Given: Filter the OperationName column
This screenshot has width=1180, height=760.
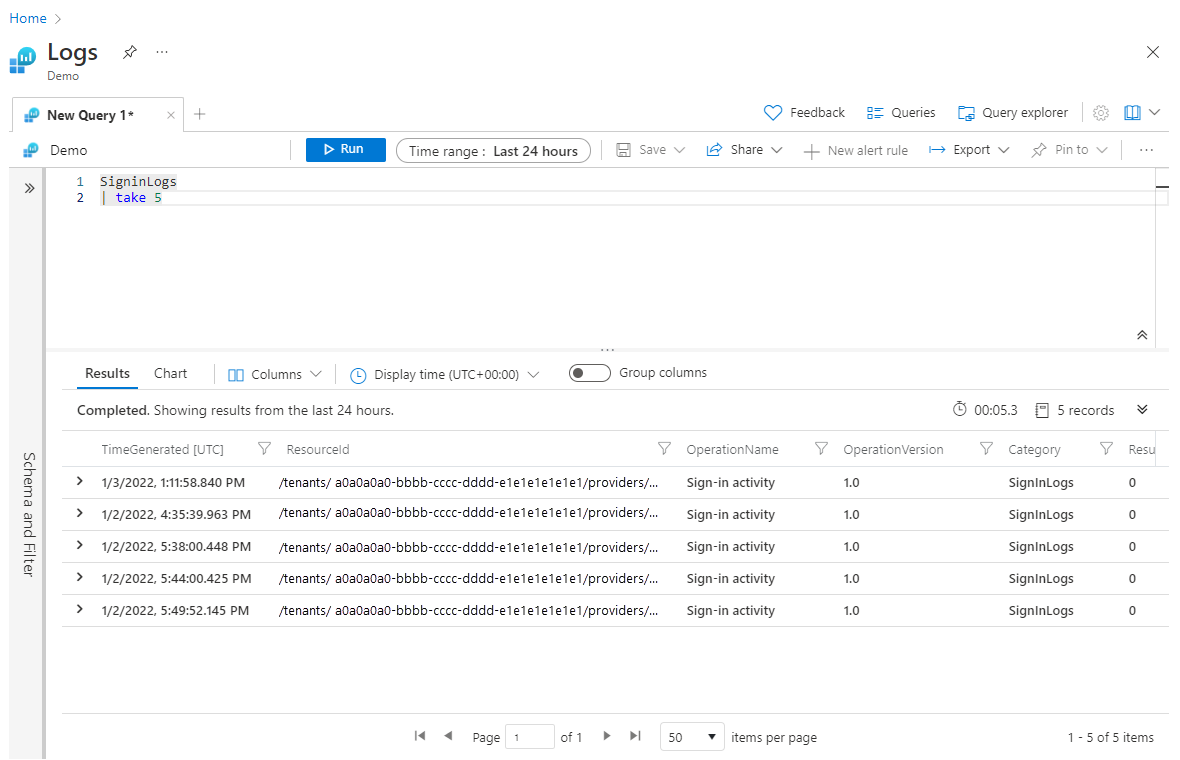Looking at the screenshot, I should pyautogui.click(x=821, y=448).
